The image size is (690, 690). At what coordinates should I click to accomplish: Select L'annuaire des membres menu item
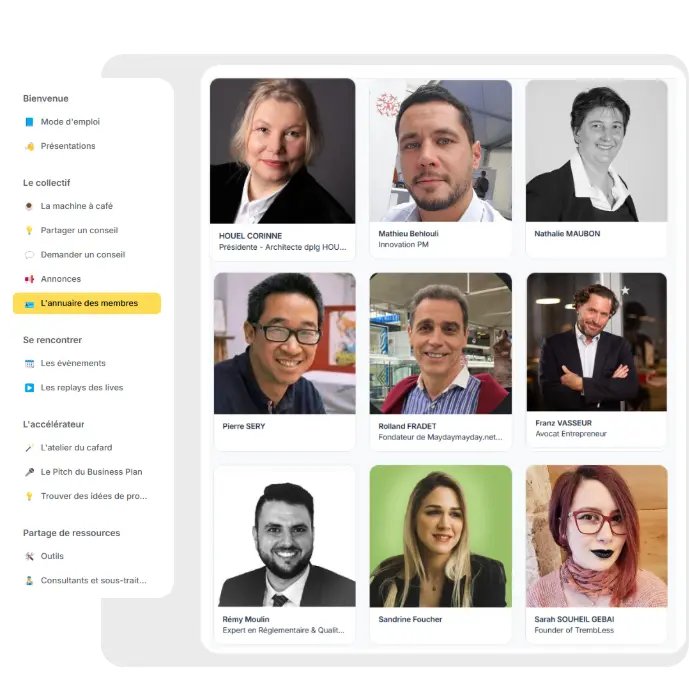87,303
